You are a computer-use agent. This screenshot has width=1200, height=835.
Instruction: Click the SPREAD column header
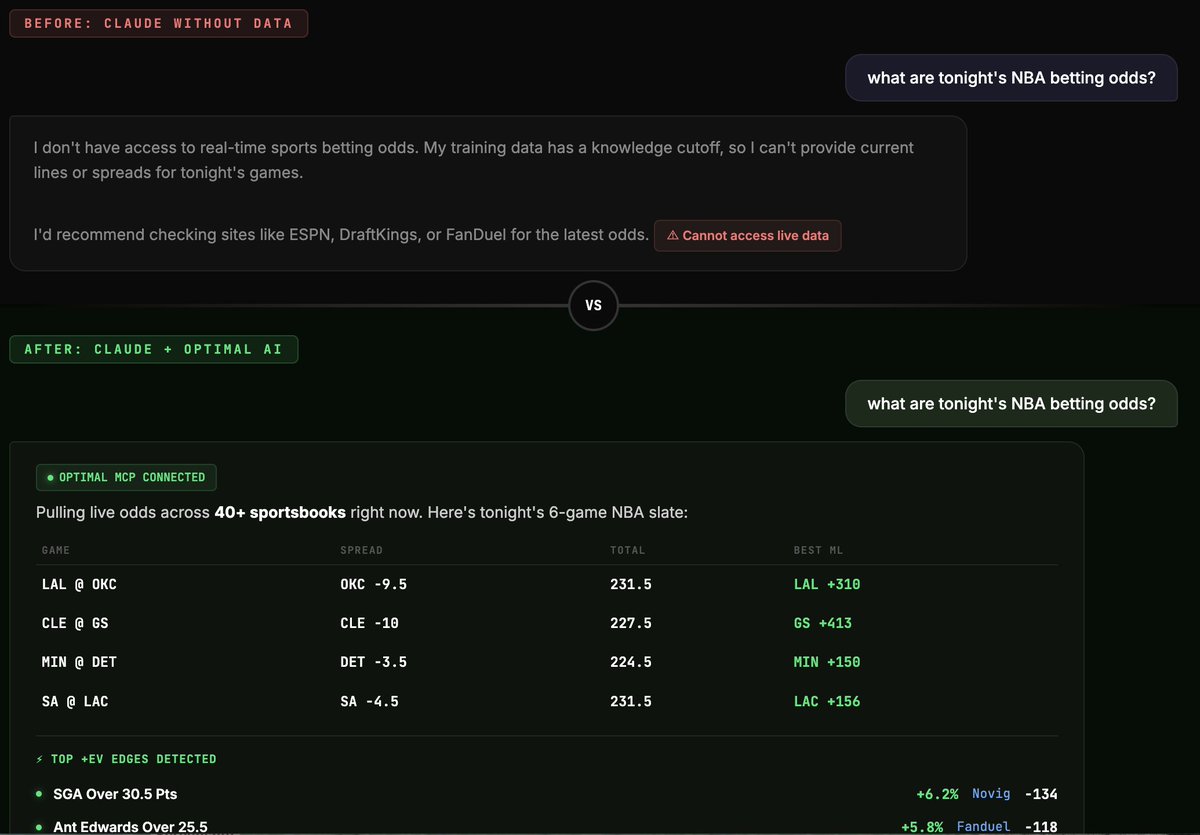coord(362,550)
